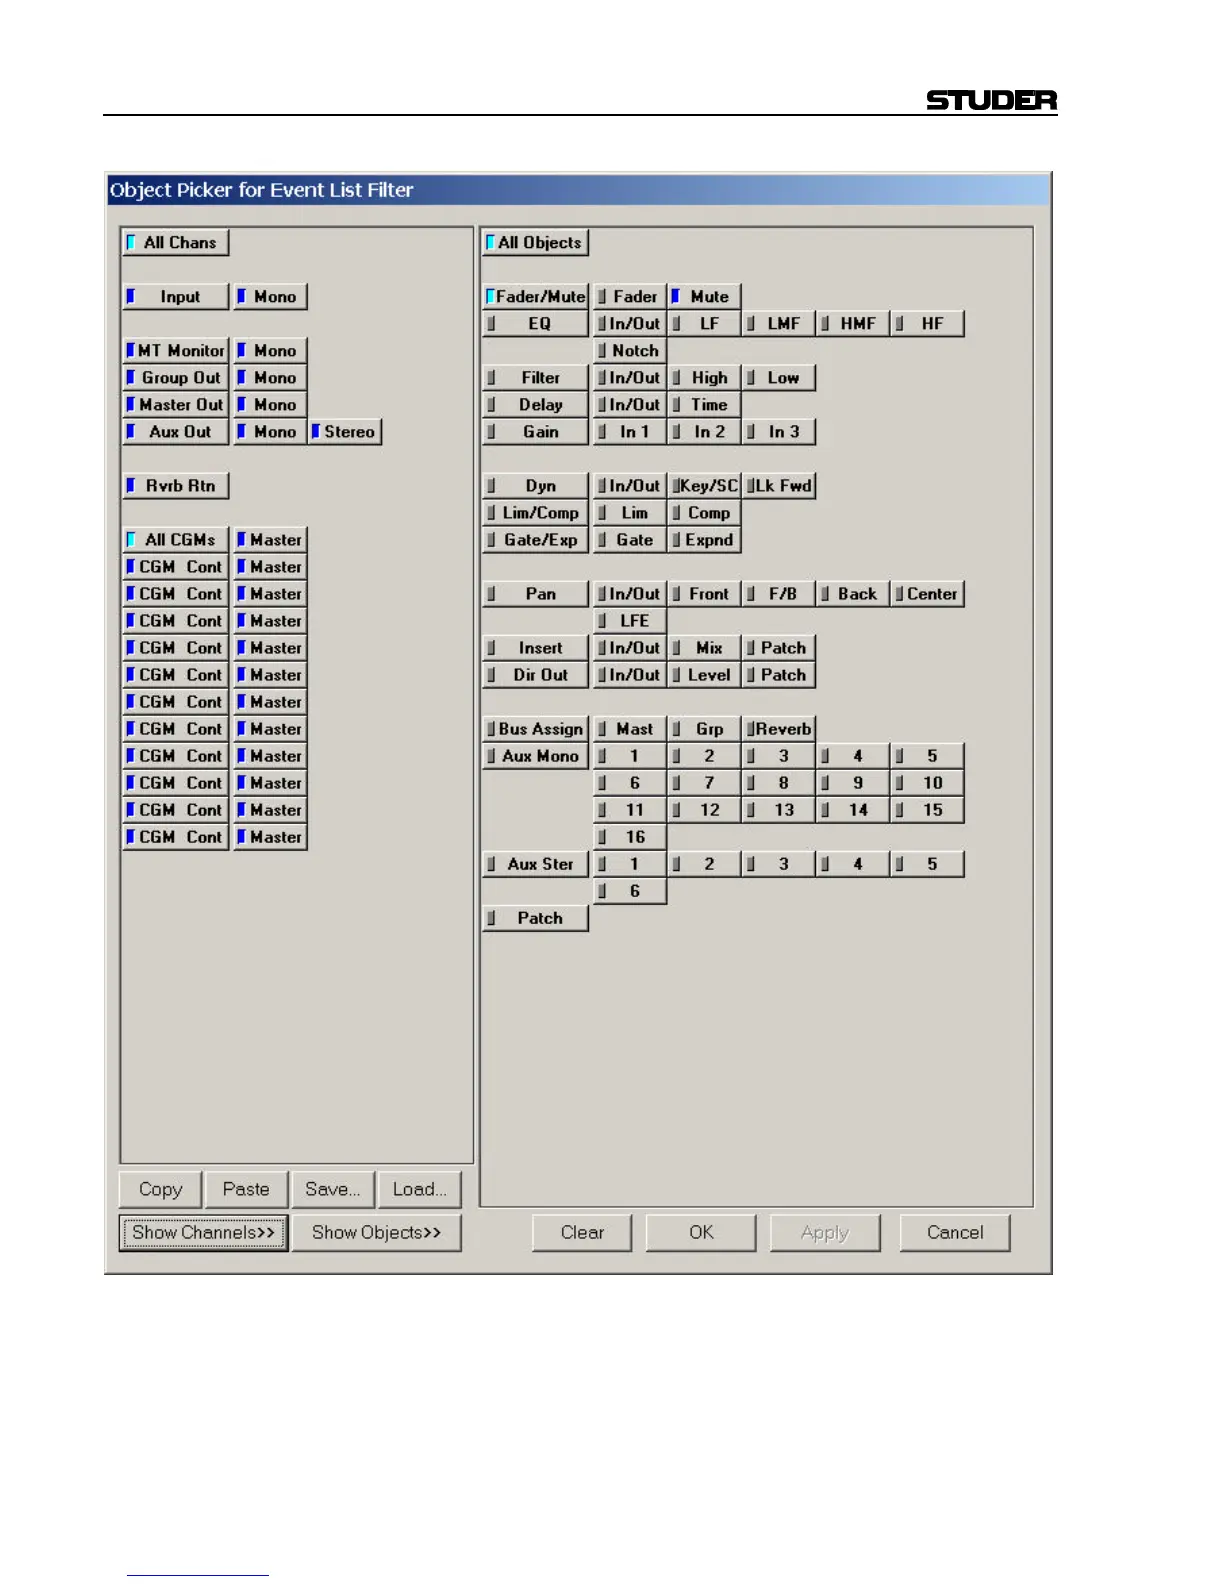Select the Key/SC dynamics object
The image size is (1224, 1584).
[x=705, y=486]
